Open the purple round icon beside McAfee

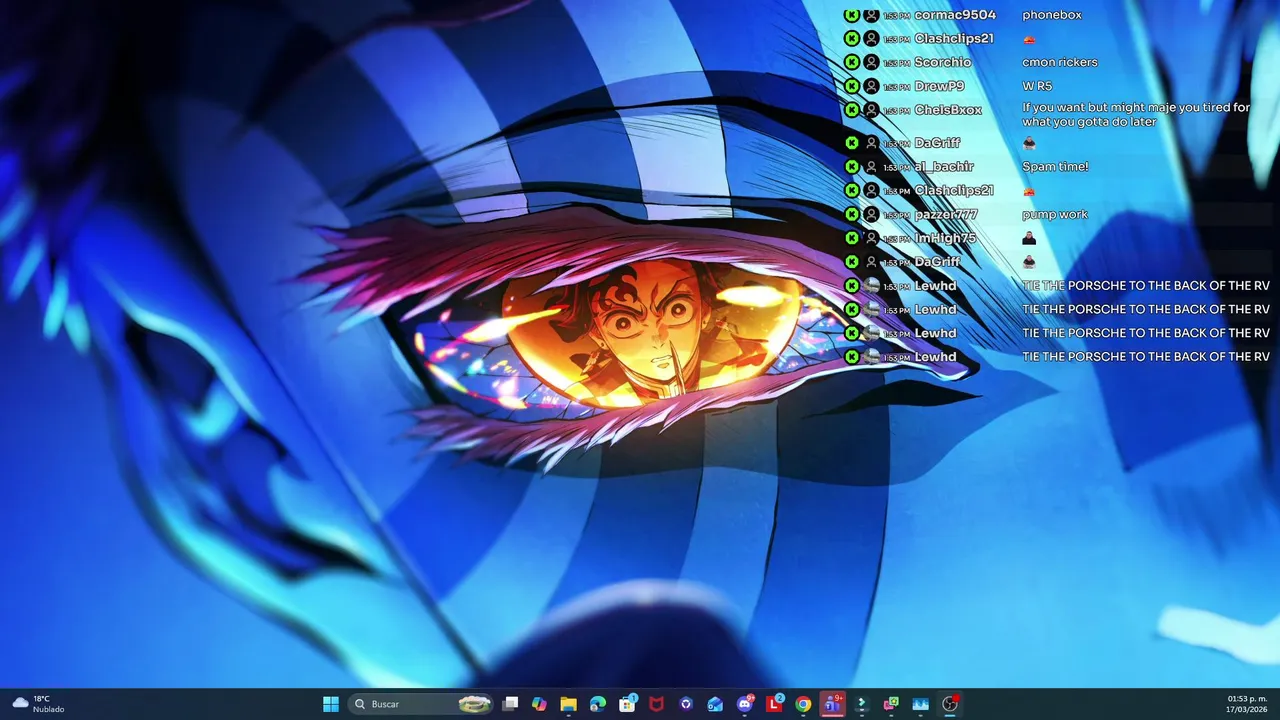(686, 704)
